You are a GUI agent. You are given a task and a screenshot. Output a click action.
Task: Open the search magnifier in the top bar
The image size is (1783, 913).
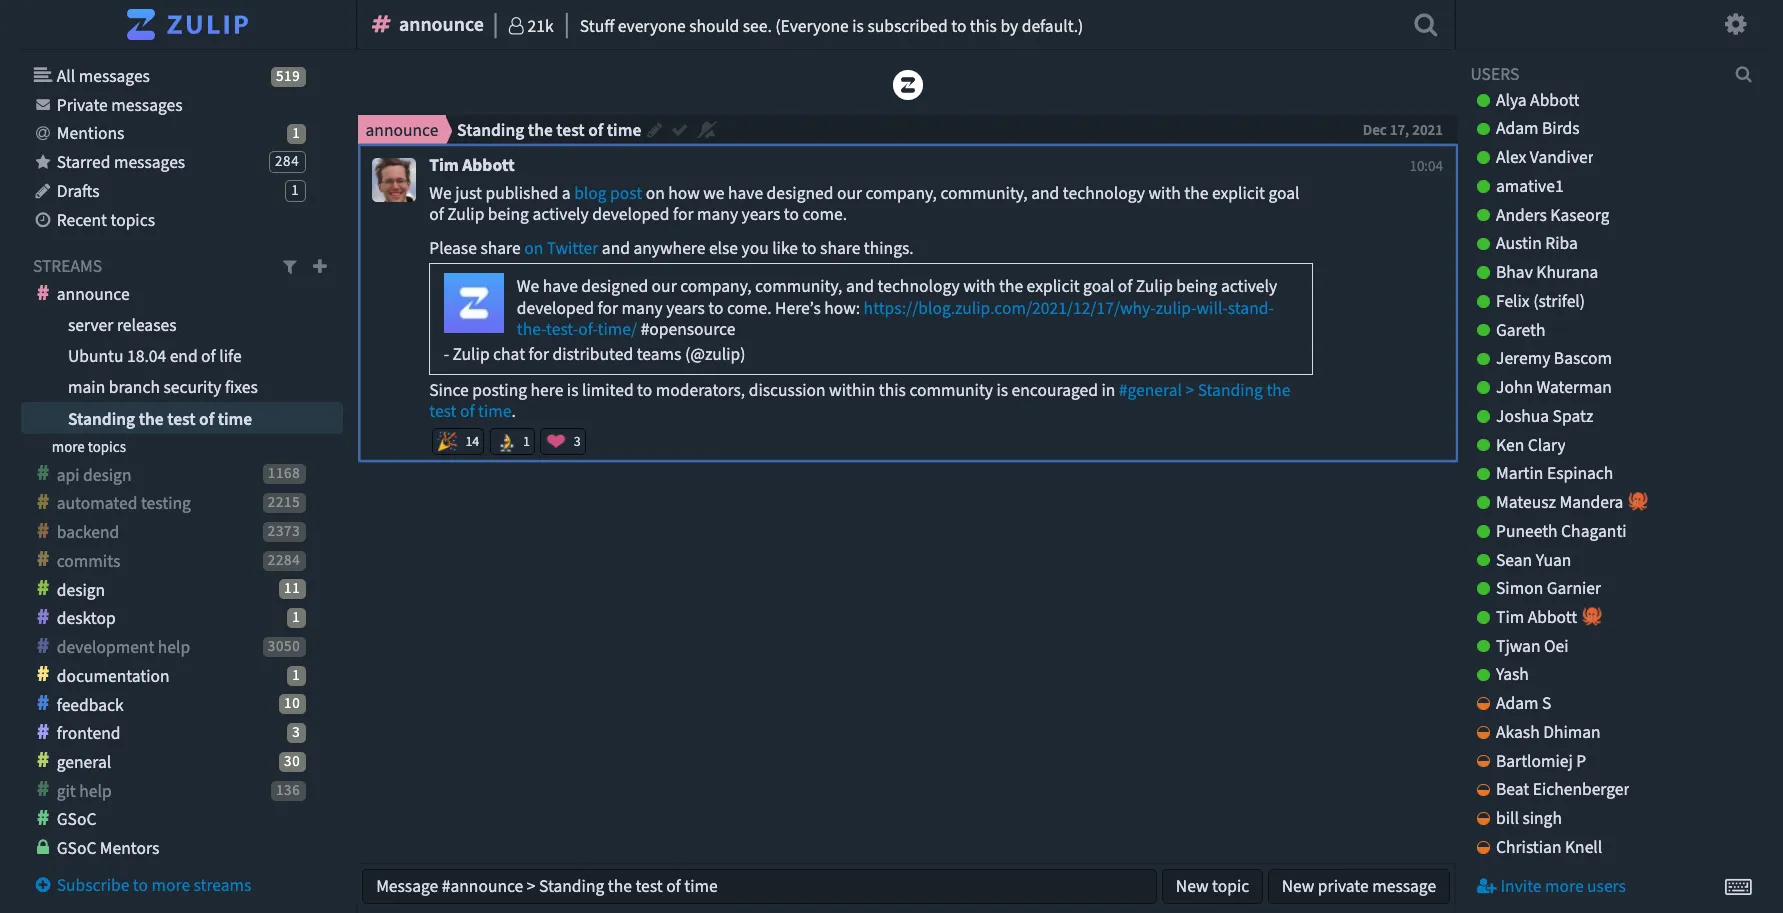[1426, 25]
